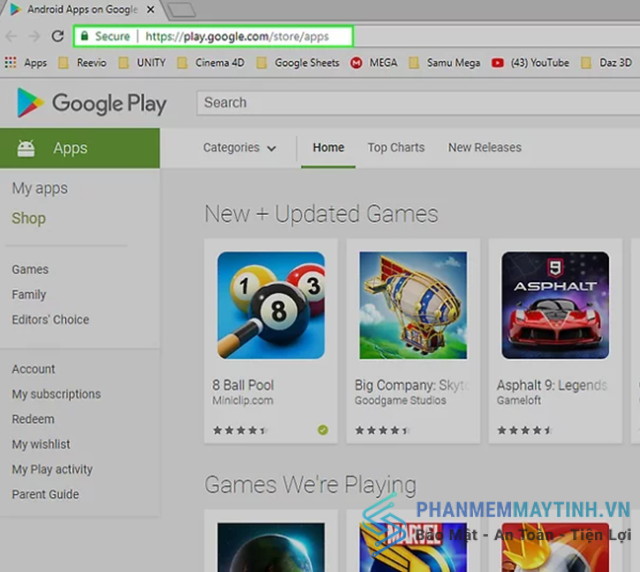This screenshot has width=640, height=572.
Task: Click the Big Company: Skytopia title
Action: (x=411, y=385)
